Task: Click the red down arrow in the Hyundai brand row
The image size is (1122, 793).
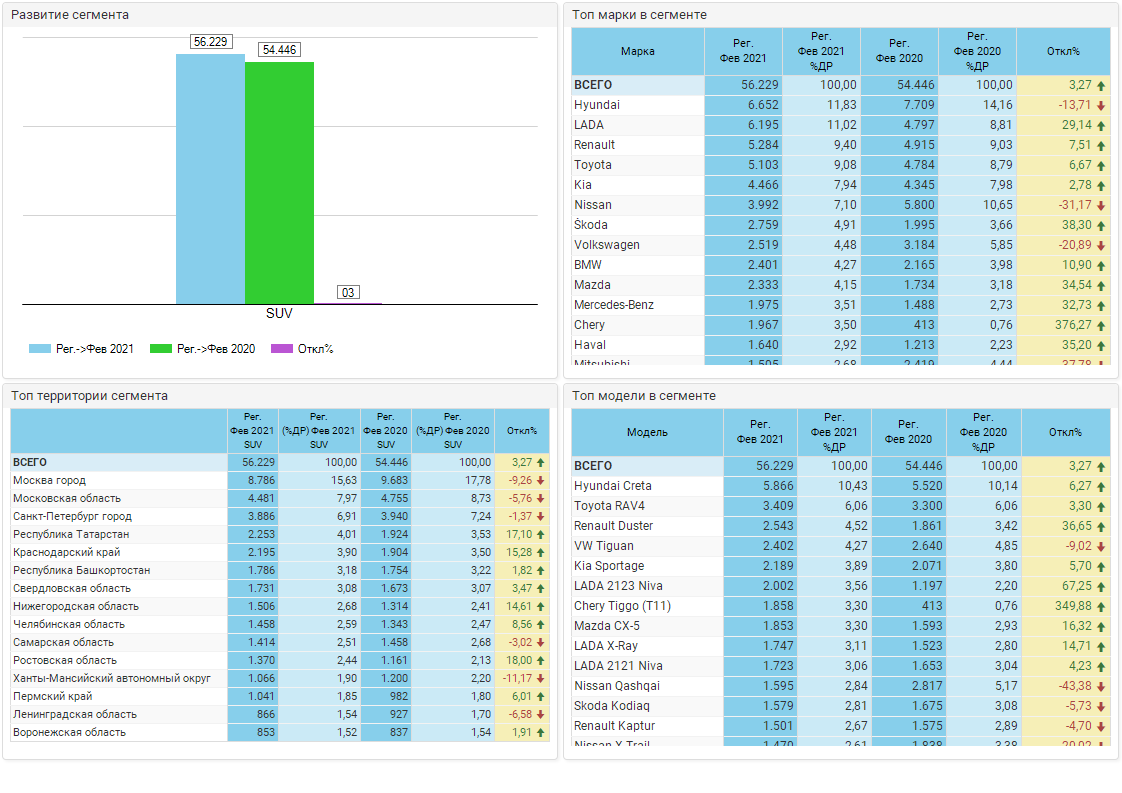Action: click(1101, 106)
